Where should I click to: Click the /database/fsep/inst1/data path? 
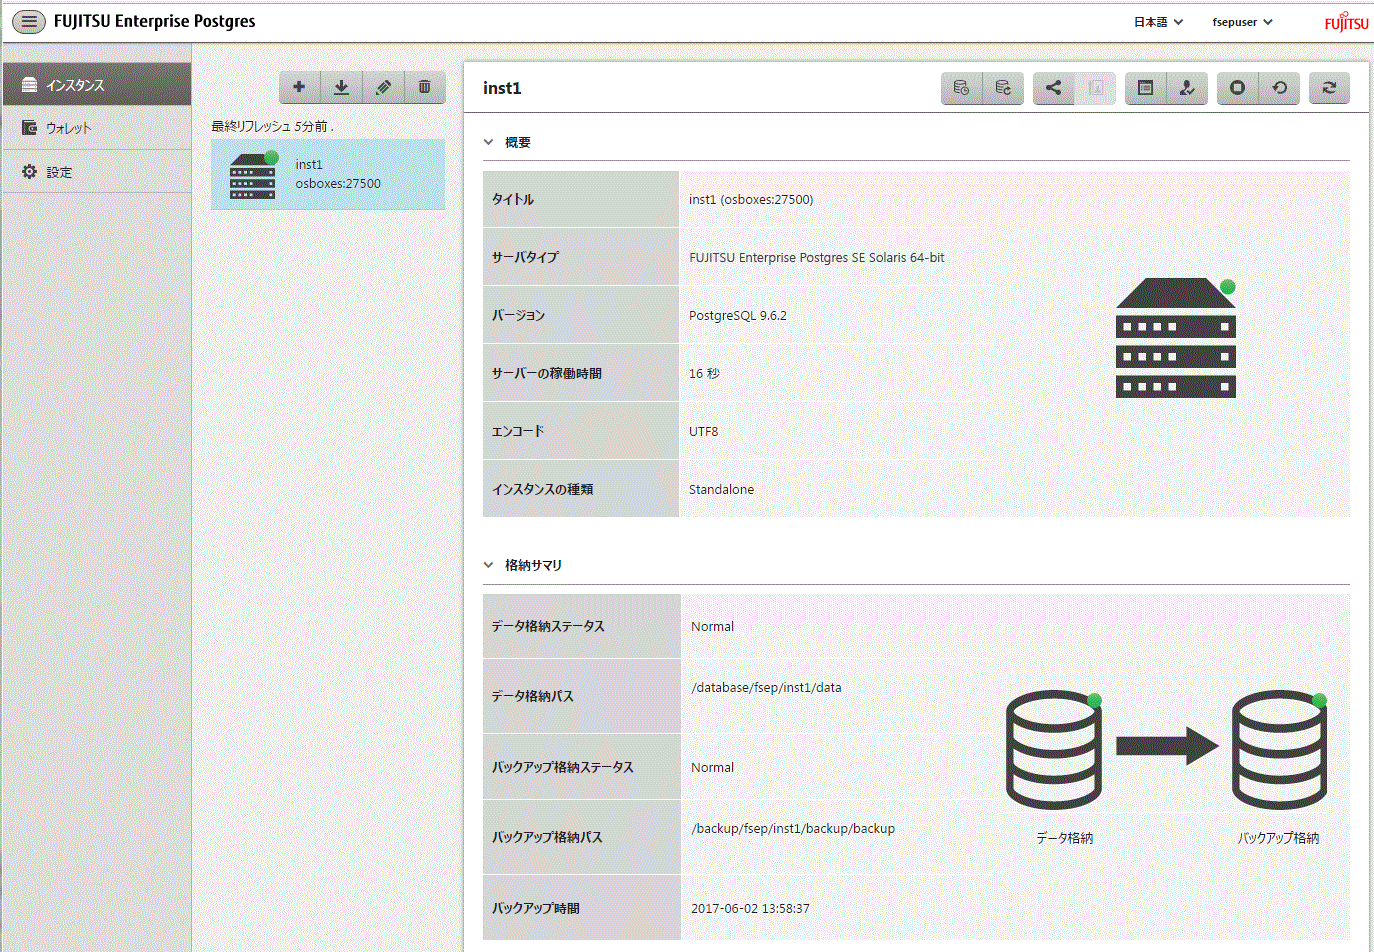766,687
